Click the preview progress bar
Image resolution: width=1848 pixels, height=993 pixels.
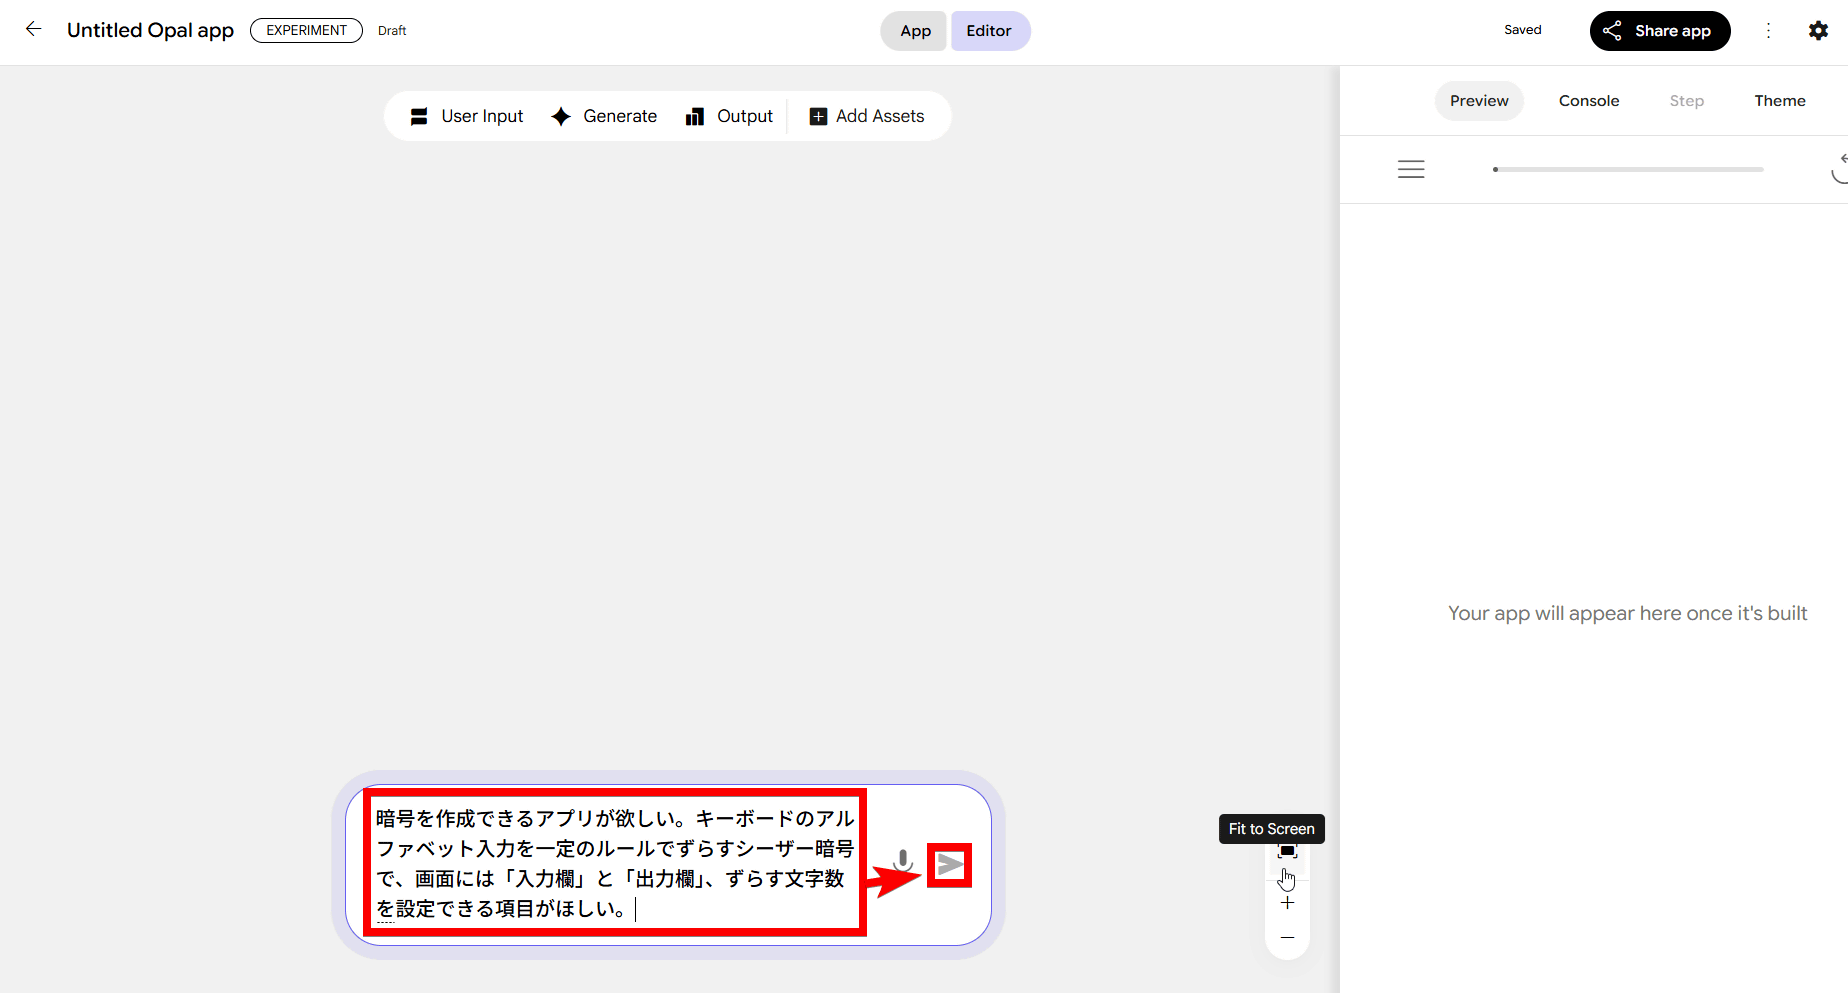pyautogui.click(x=1628, y=170)
